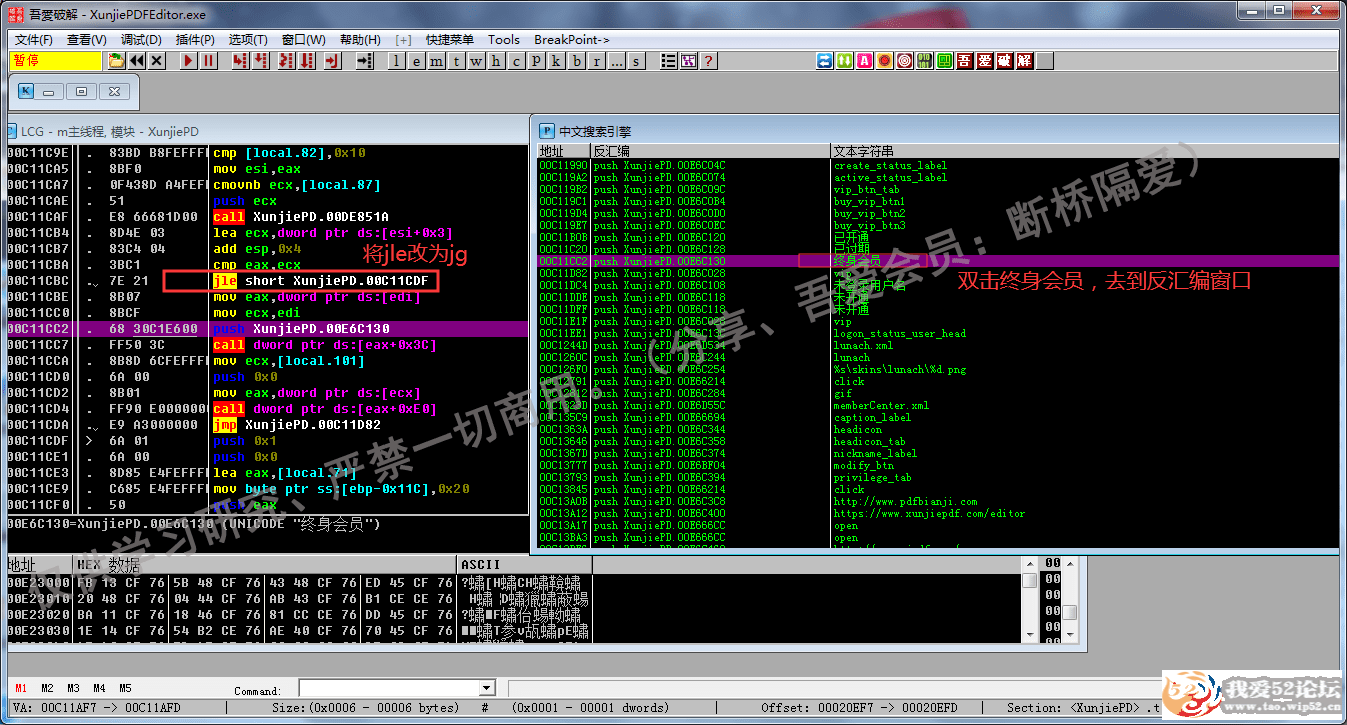Click the Step into toolbar icon
Screen dimensions: 1347x725
coord(240,61)
